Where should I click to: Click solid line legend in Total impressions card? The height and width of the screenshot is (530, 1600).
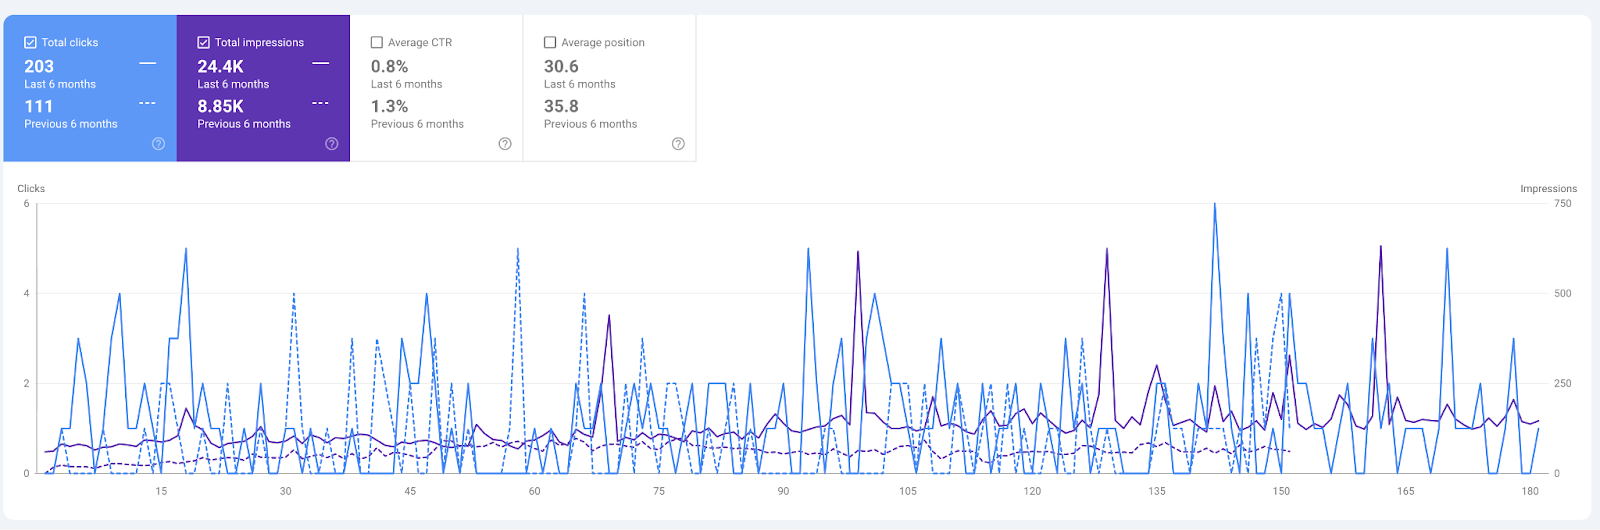pos(321,63)
